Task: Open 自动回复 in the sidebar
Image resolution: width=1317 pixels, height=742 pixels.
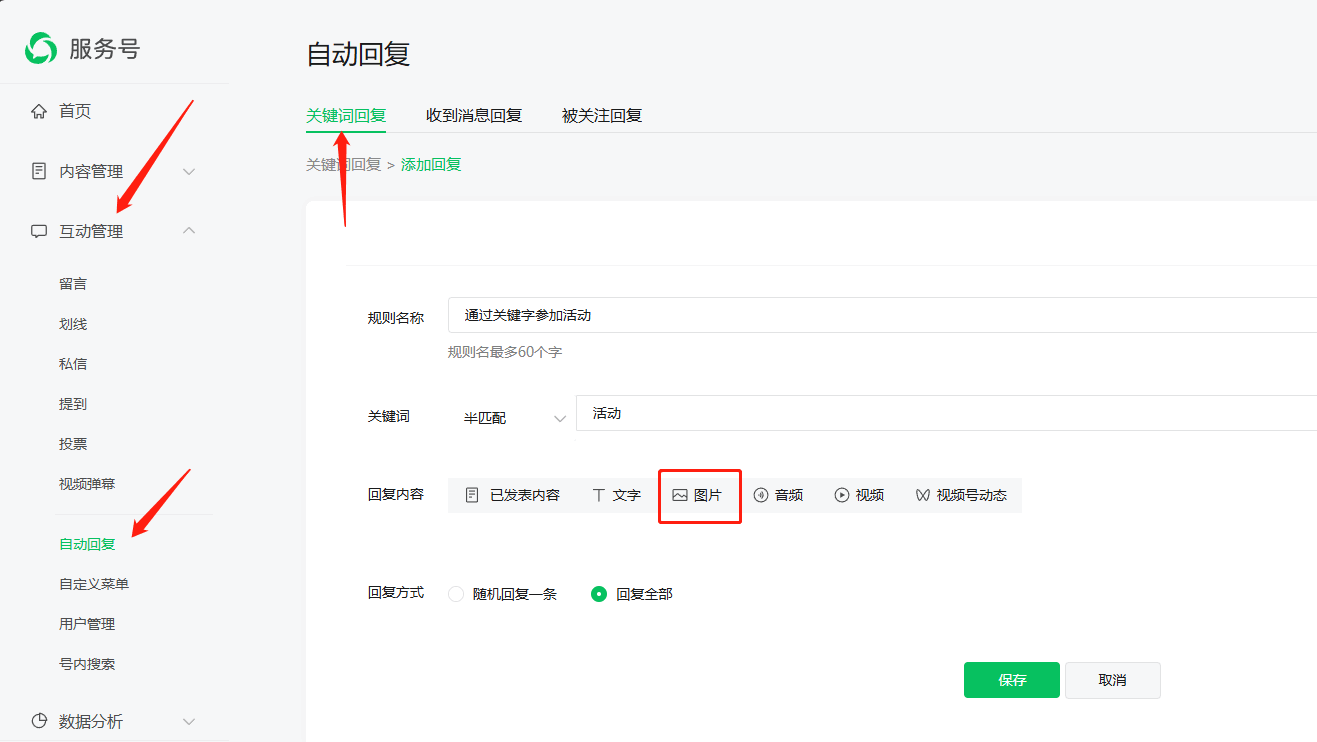Action: 87,544
